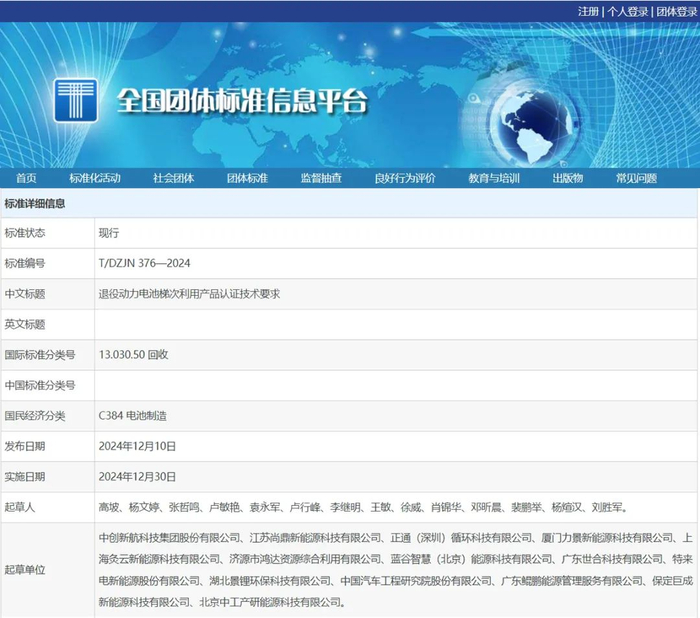The image size is (700, 618).
Task: Select the 出版物 navigation item
Action: [x=567, y=178]
